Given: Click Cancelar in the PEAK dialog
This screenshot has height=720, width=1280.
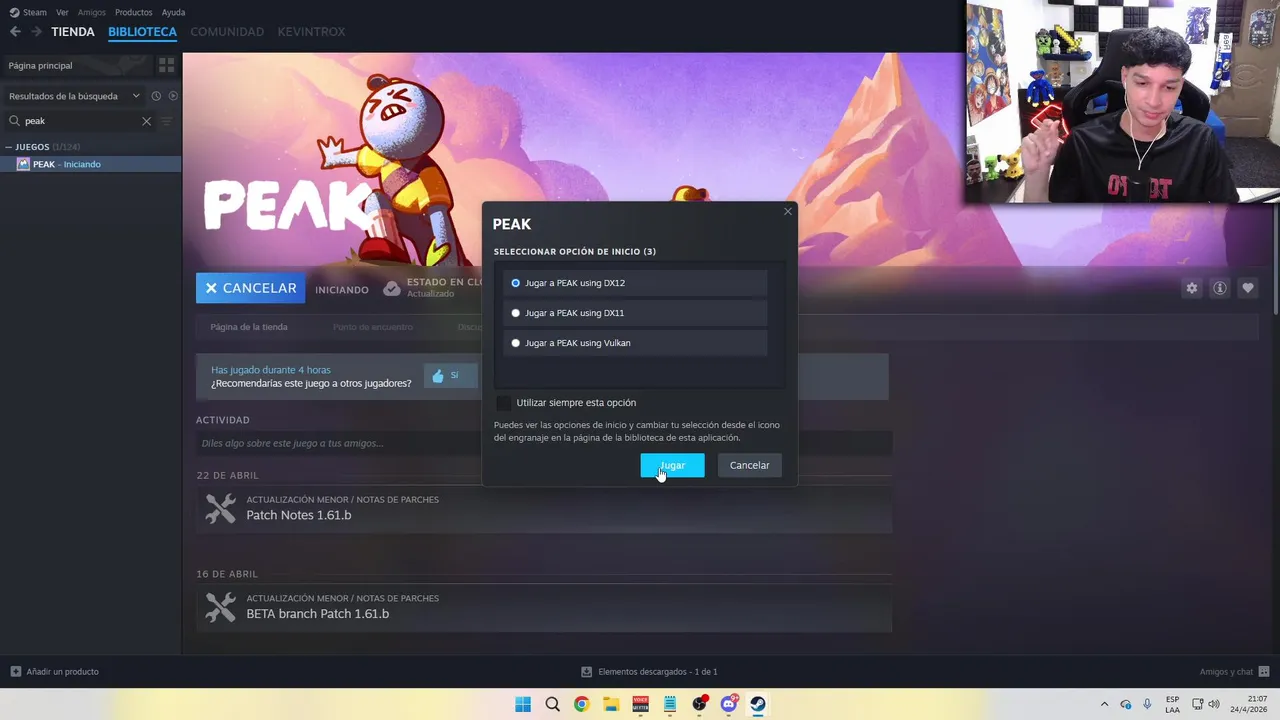Looking at the screenshot, I should [x=749, y=465].
